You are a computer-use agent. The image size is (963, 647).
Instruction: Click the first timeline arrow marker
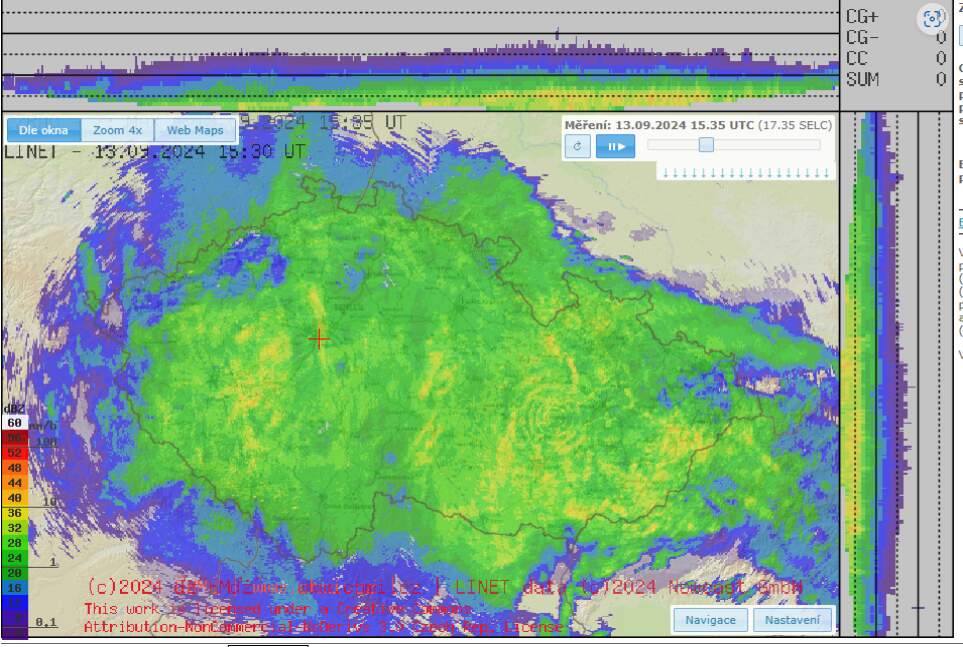664,173
